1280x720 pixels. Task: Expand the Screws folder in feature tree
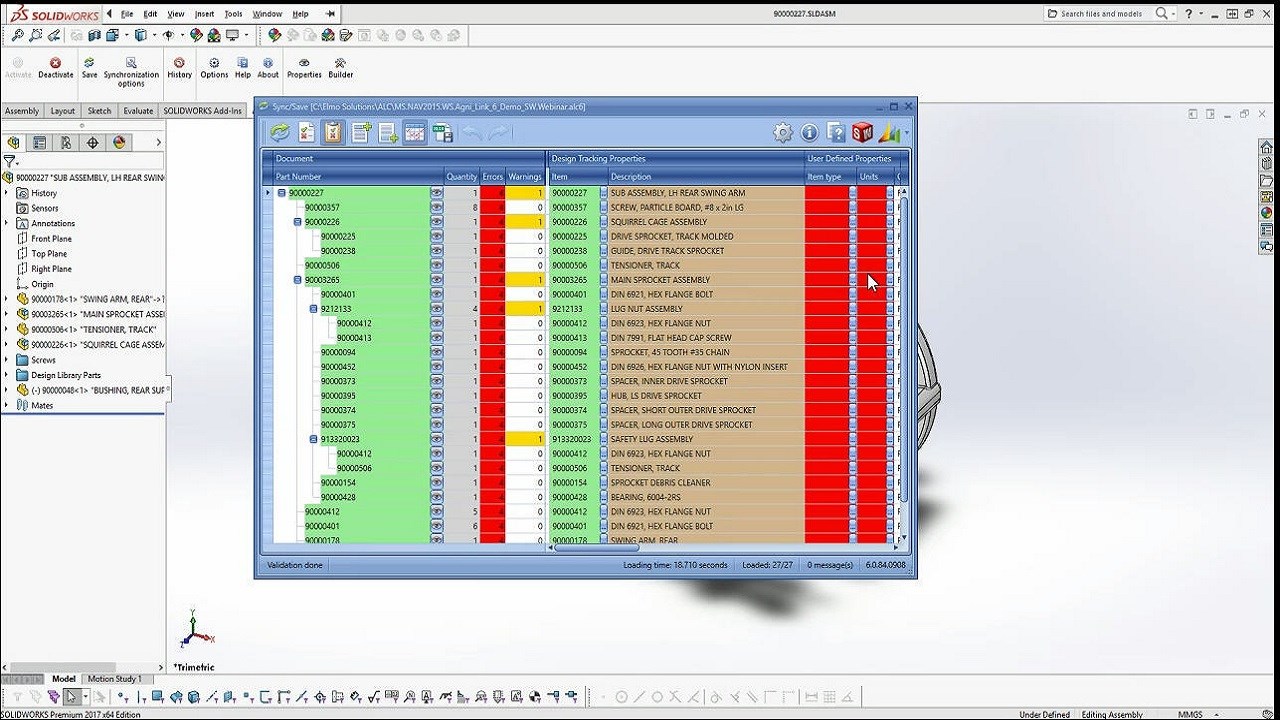7,360
